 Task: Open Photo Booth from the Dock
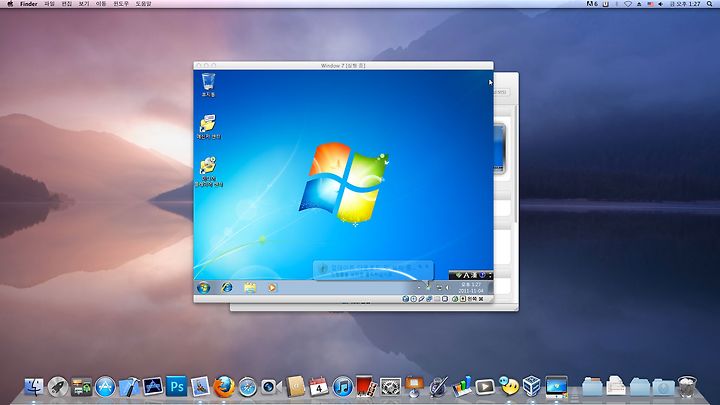click(366, 387)
